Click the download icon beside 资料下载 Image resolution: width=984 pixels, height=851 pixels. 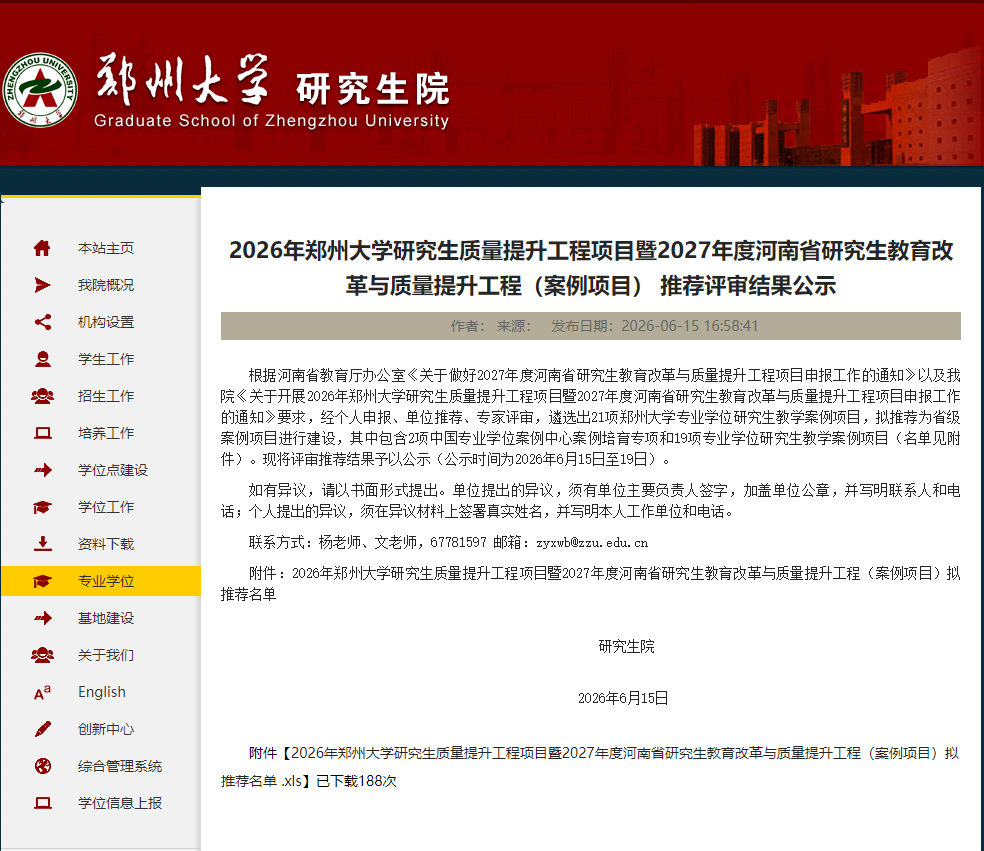pos(42,543)
